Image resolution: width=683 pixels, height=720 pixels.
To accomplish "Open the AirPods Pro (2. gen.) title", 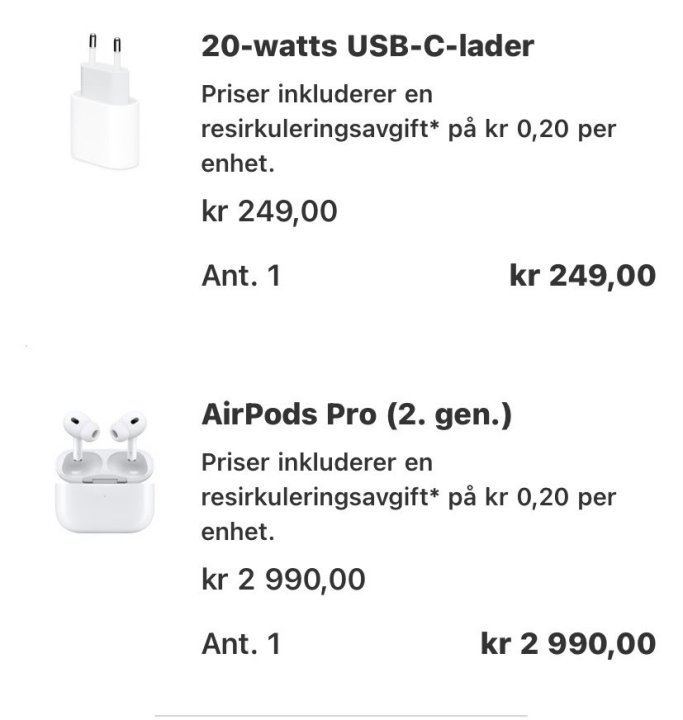I will tap(357, 415).
